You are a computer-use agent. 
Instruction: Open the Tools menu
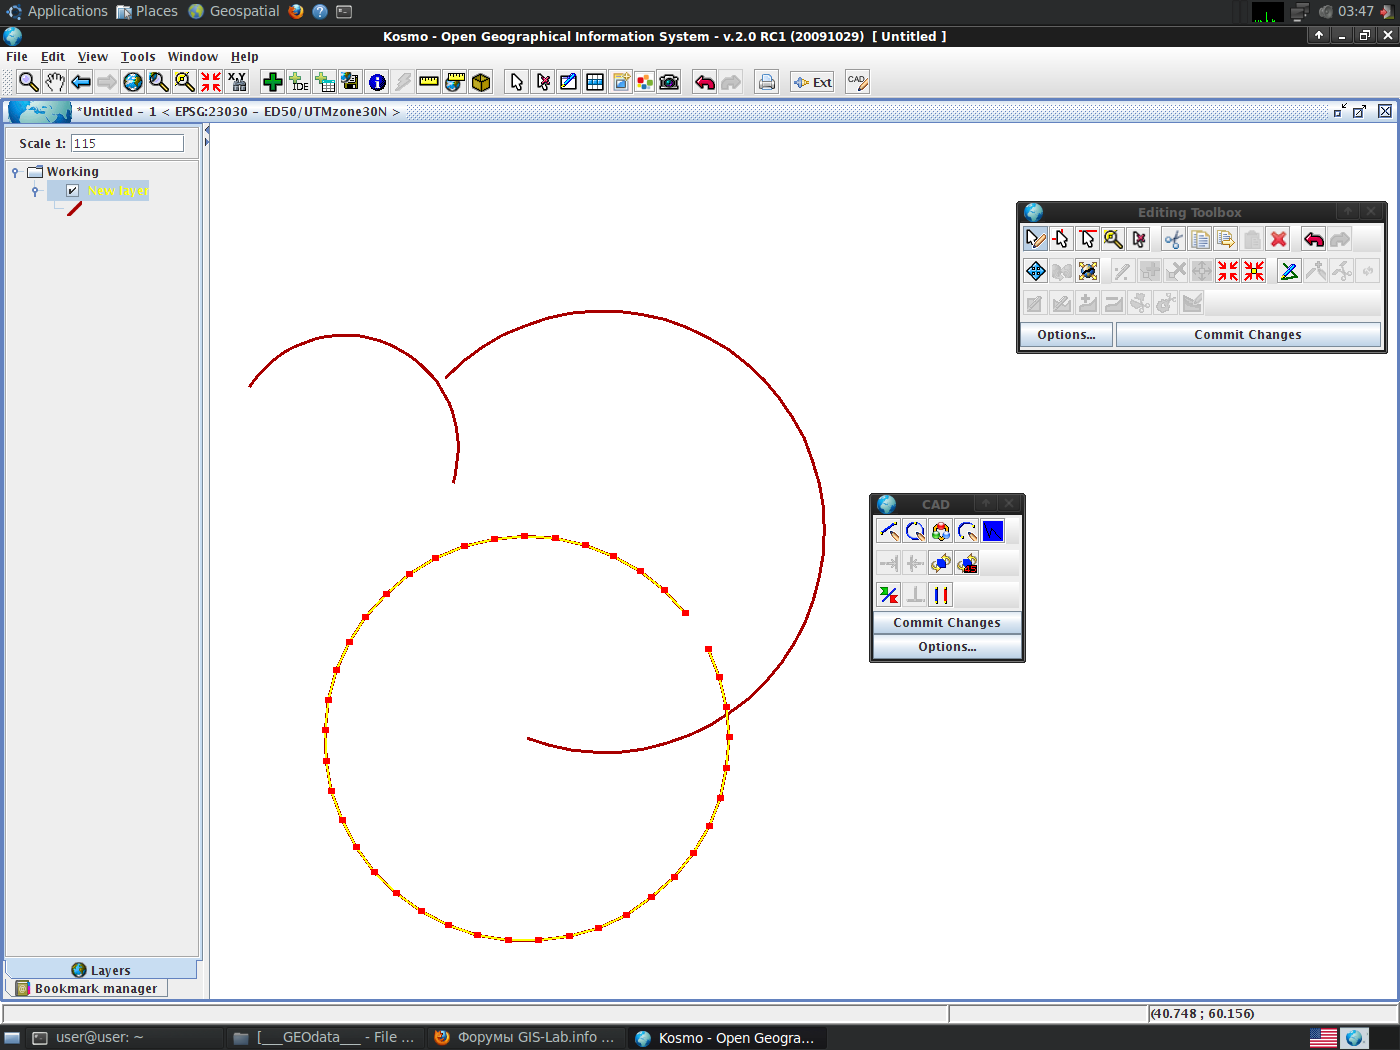tap(138, 57)
